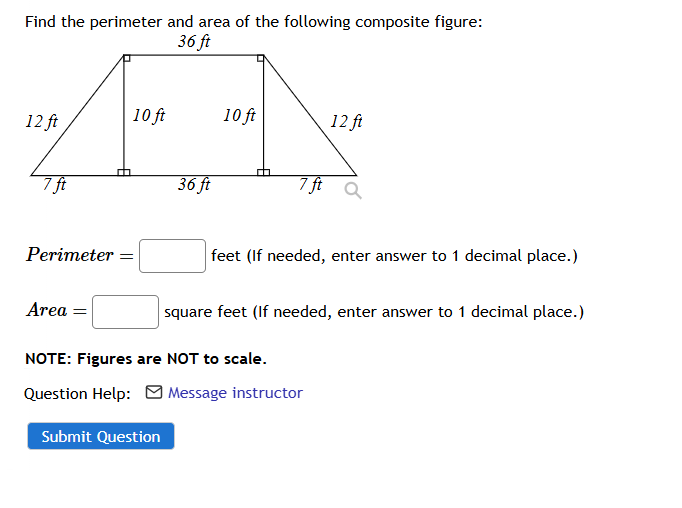Viewport: 682px width, 508px height.
Task: Click the magnifier zoom icon beside the figure
Action: 353,190
